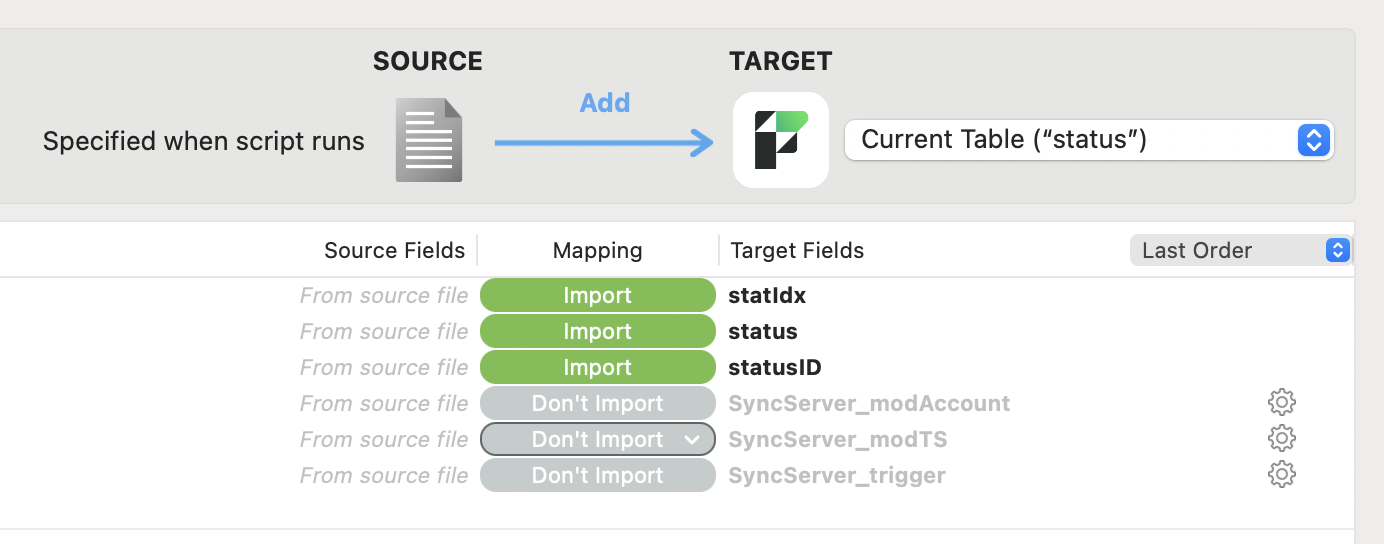Click the source file document icon
This screenshot has width=1384, height=544.
pyautogui.click(x=428, y=140)
